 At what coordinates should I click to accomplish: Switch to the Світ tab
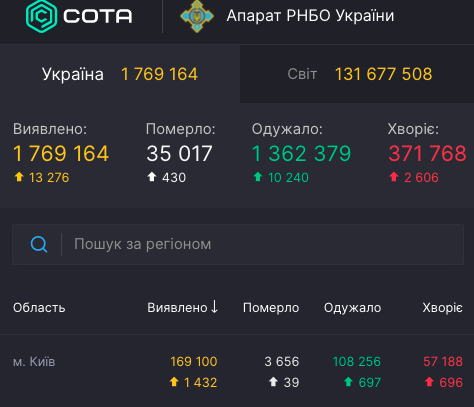pyautogui.click(x=357, y=74)
